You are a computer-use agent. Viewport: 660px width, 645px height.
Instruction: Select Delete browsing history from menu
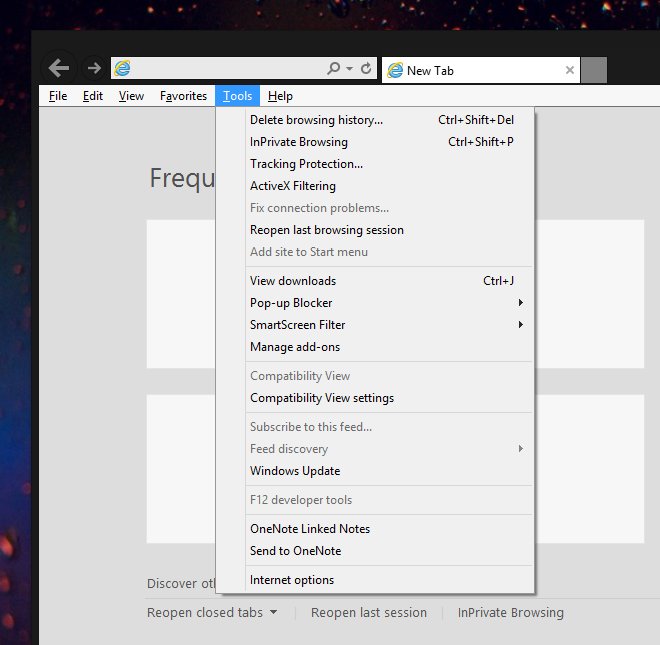[x=316, y=120]
